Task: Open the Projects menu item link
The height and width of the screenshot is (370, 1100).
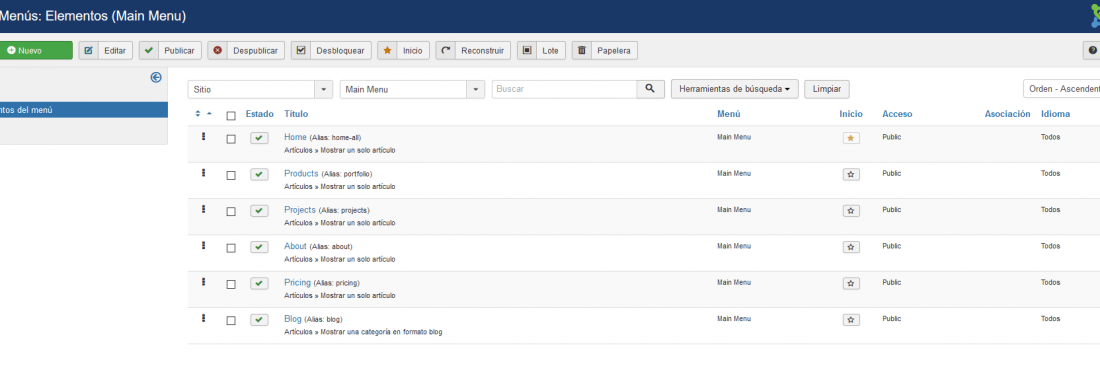Action: point(300,209)
